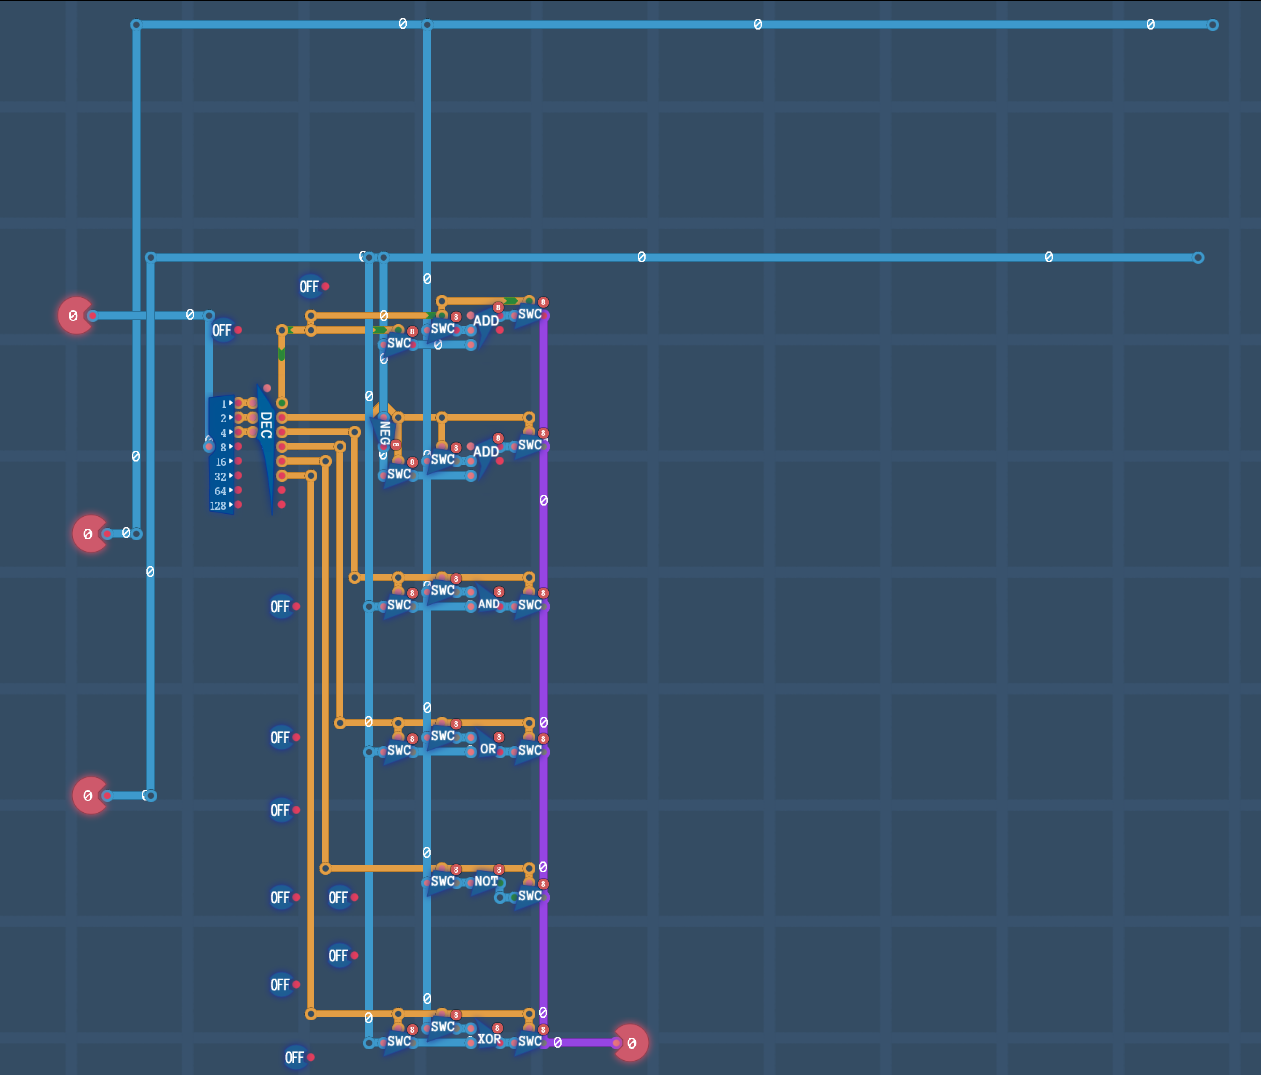Viewport: 1261px width, 1075px height.
Task: Click the upper SWC left of AND gate
Action: [443, 591]
